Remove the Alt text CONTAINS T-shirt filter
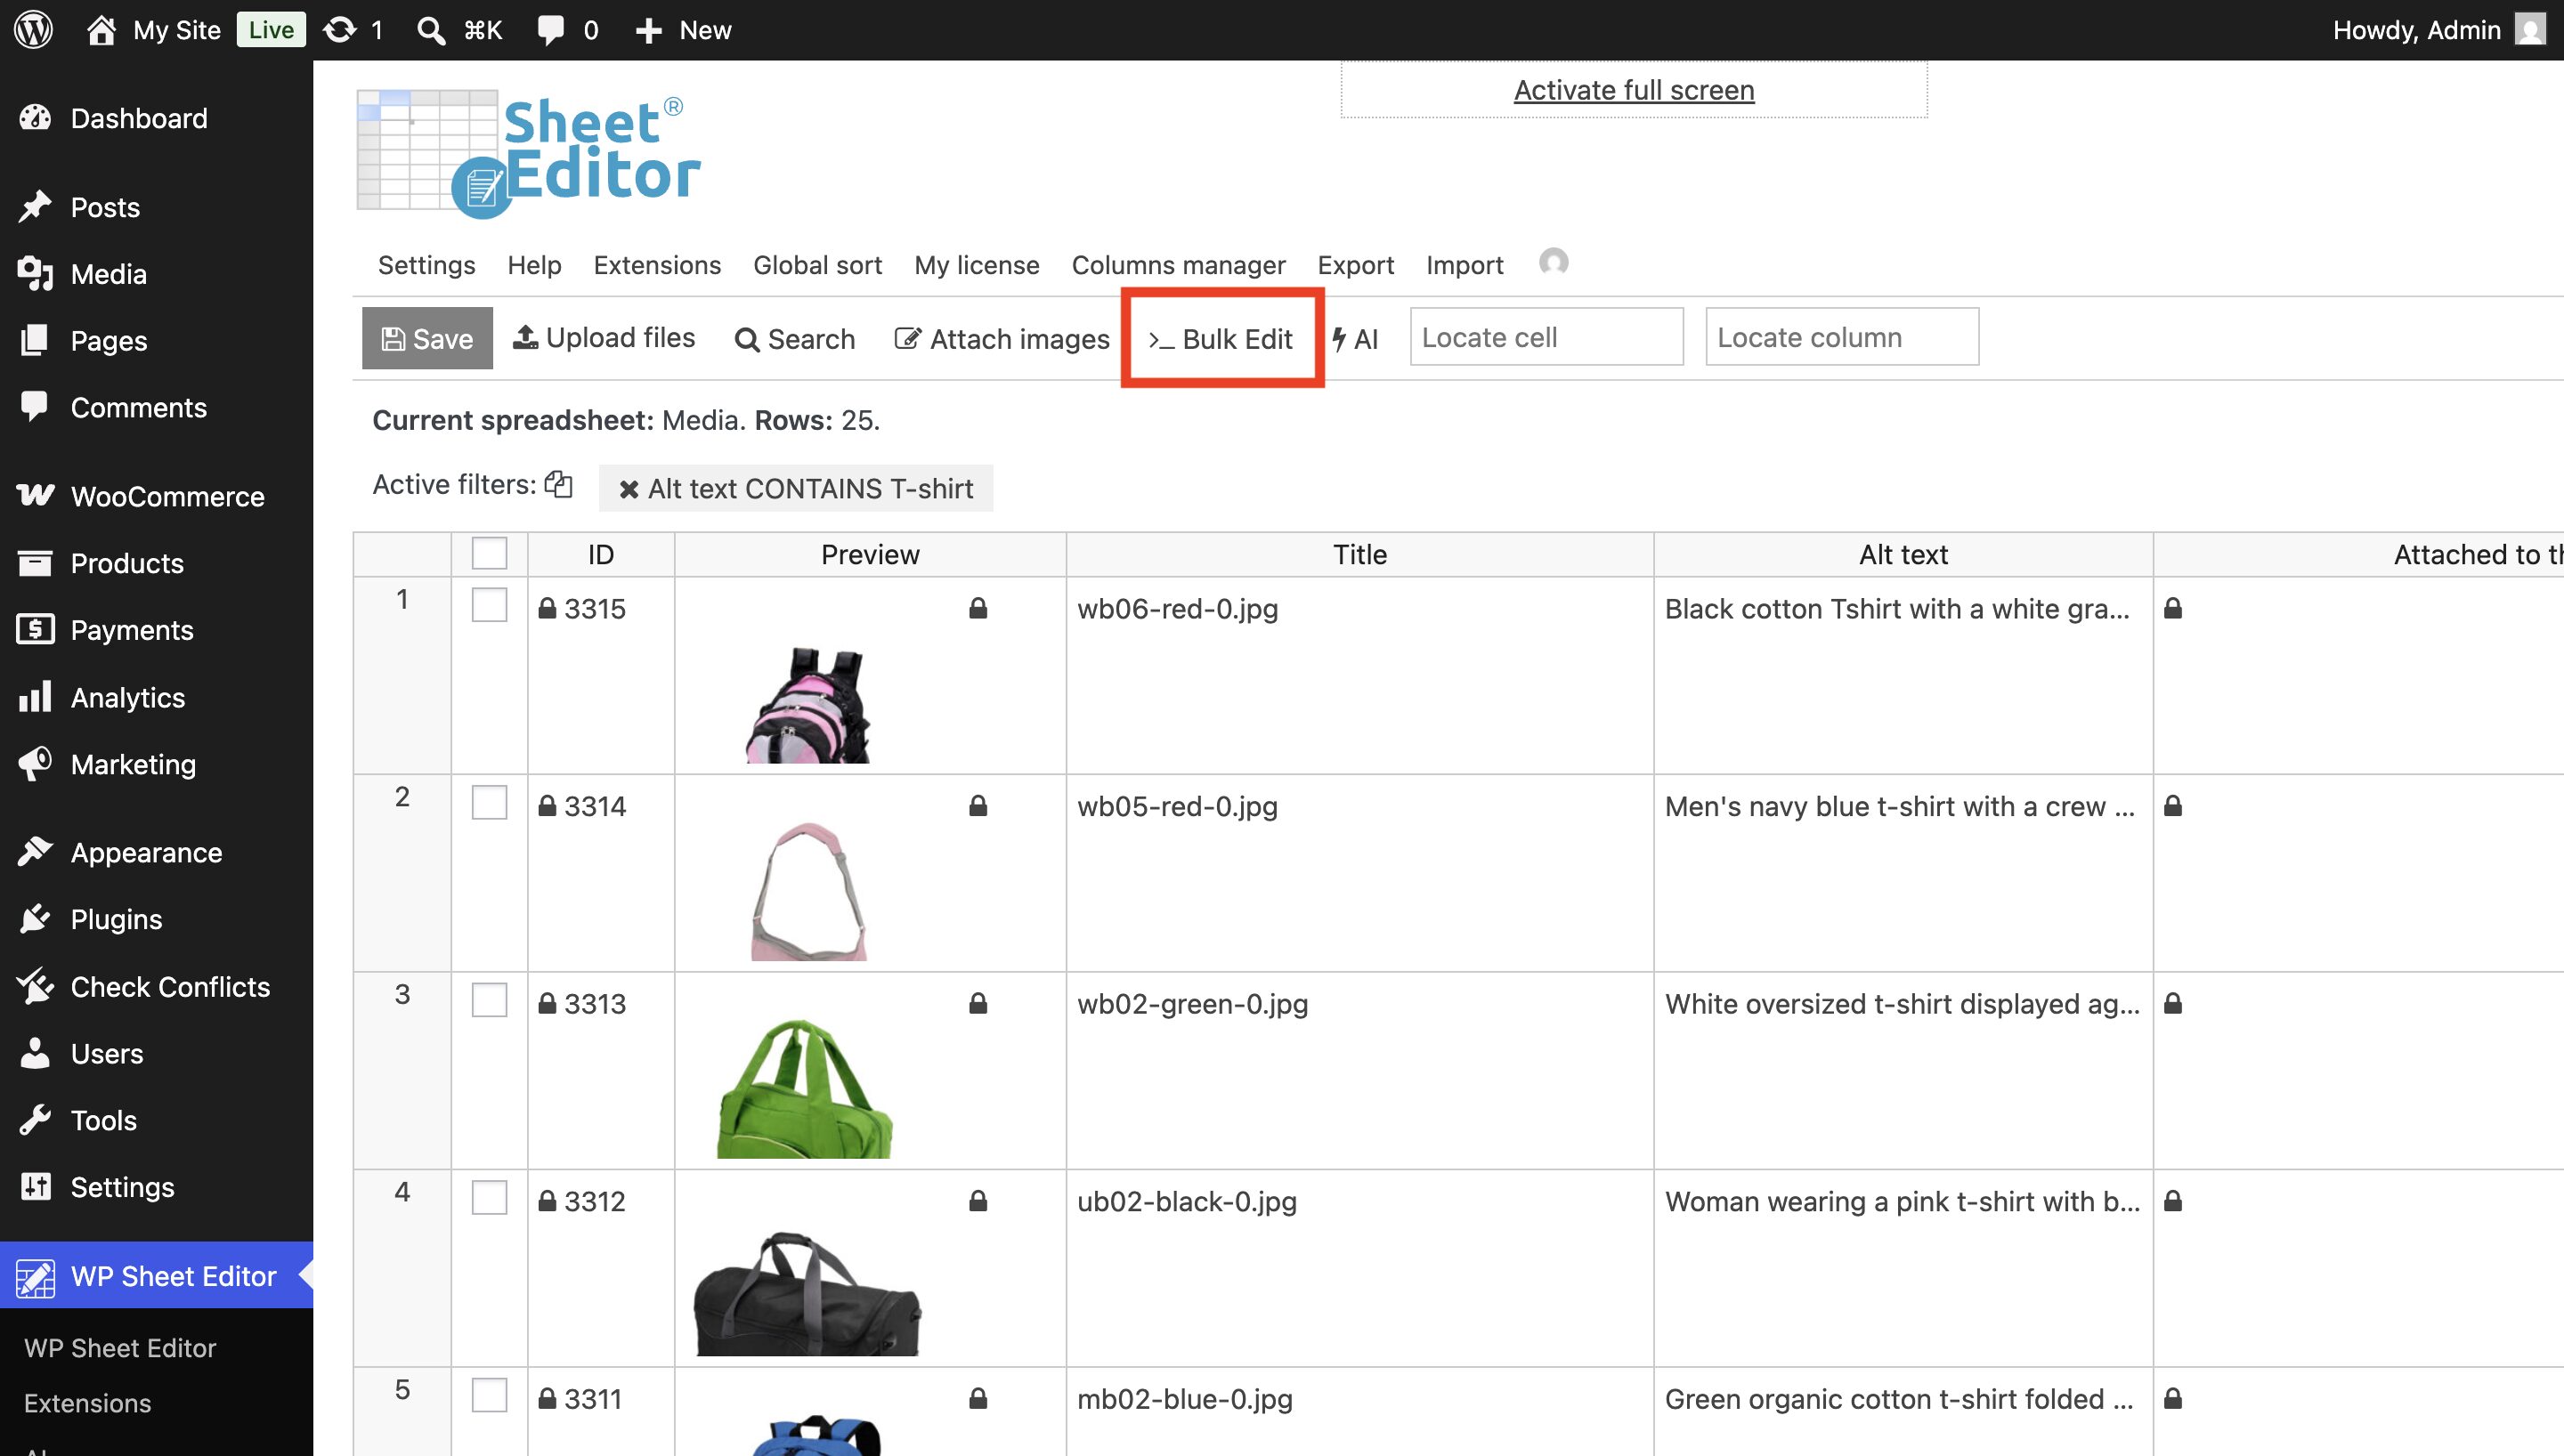Viewport: 2564px width, 1456px height. (x=628, y=489)
